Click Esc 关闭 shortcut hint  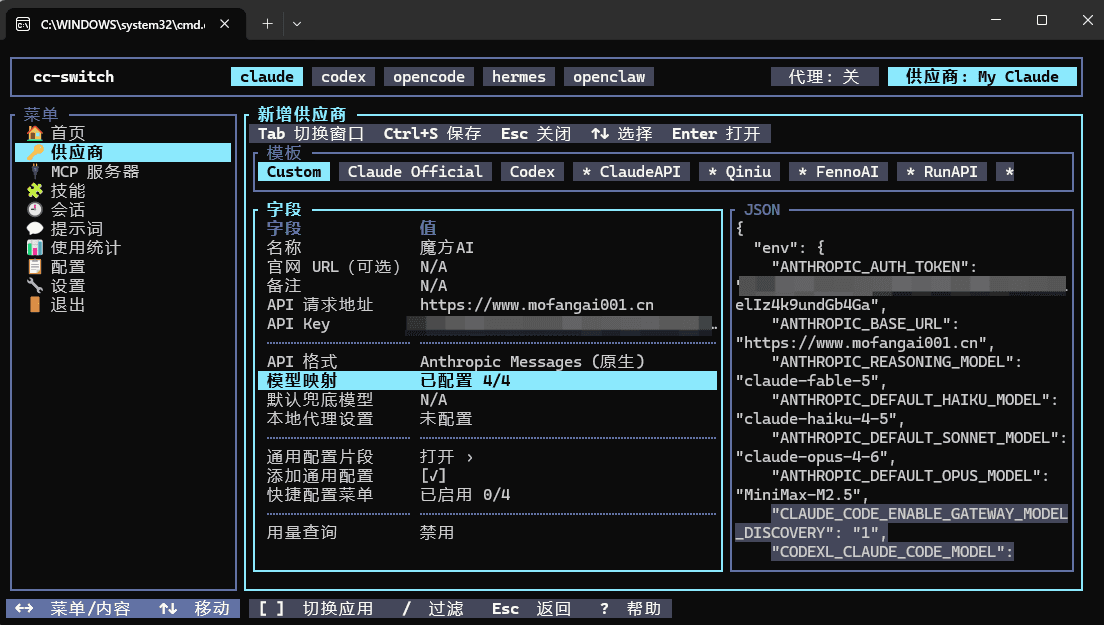pos(536,134)
